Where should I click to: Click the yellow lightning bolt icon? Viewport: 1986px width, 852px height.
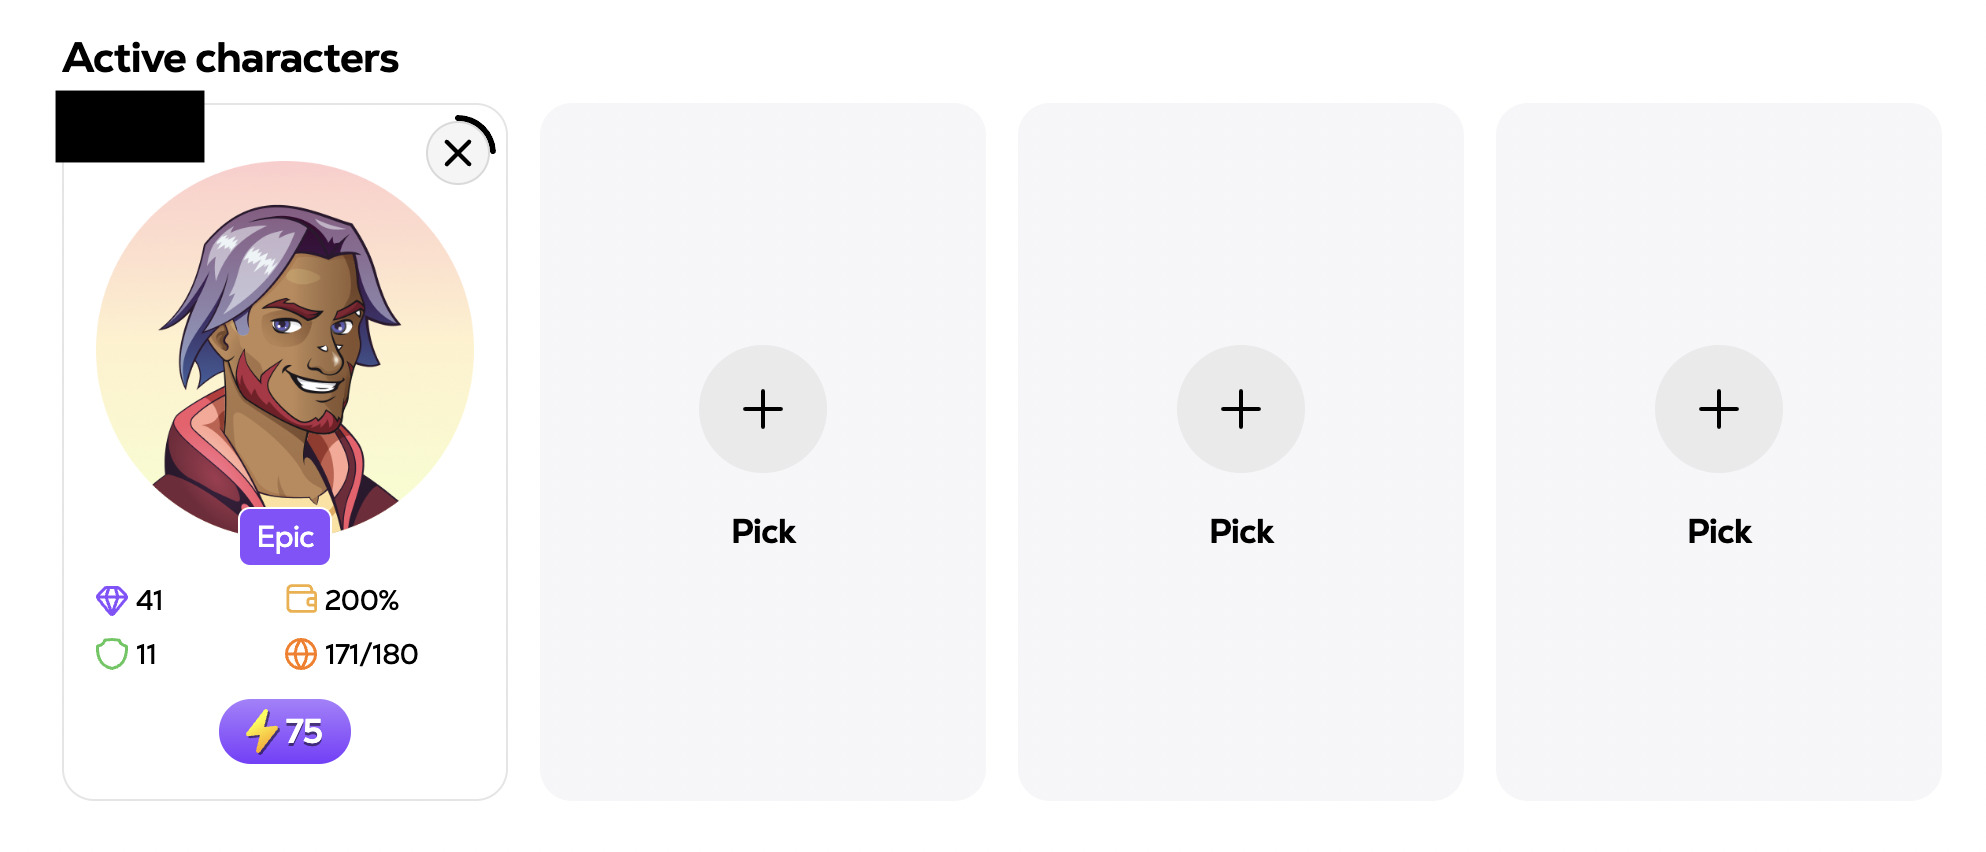[262, 731]
